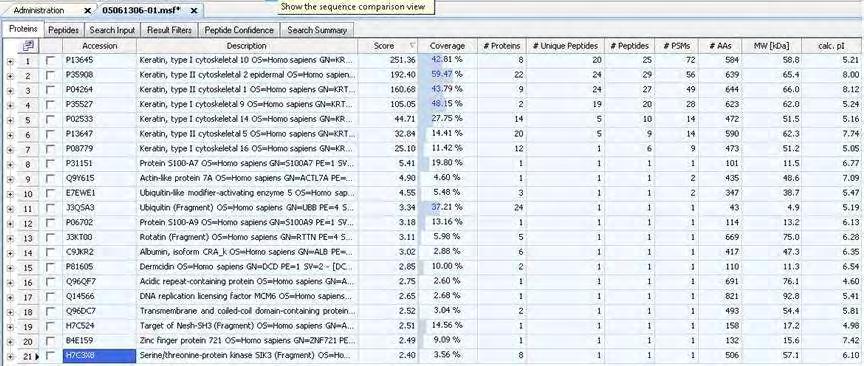Screen dimensions: 864x366
Task: Click the # Proteins column header
Action: (501, 46)
